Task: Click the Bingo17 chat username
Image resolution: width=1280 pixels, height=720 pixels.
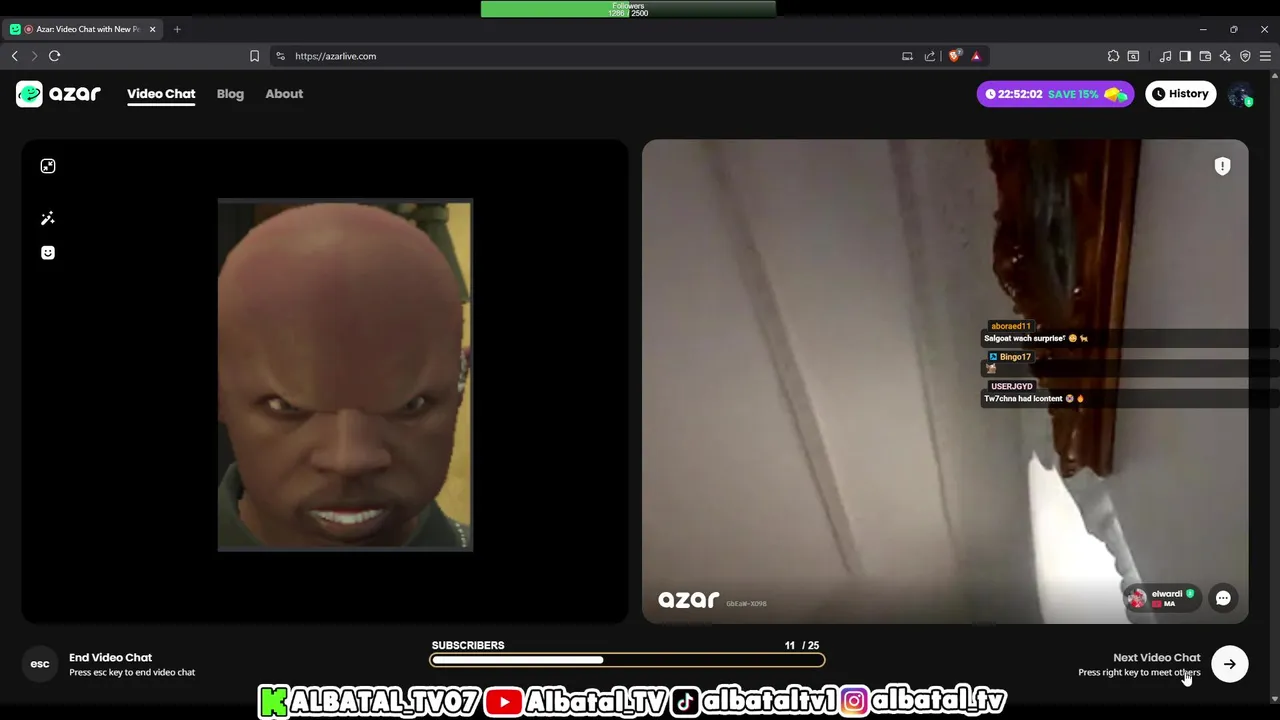Action: pos(1015,357)
